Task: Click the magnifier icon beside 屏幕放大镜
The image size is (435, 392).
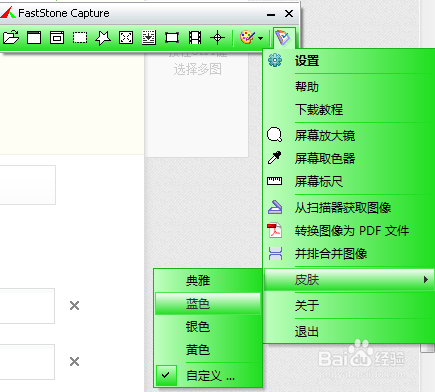Action: pos(275,135)
